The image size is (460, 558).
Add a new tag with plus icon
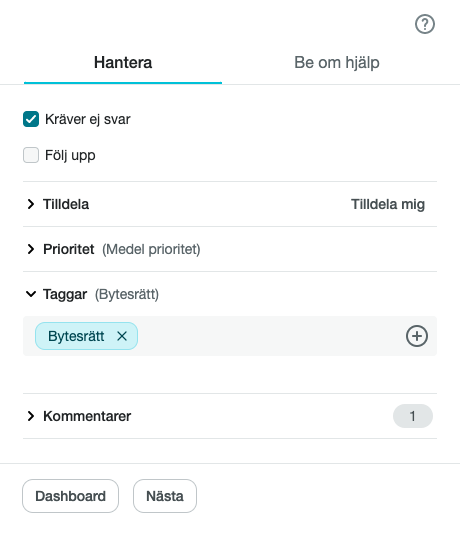(417, 336)
